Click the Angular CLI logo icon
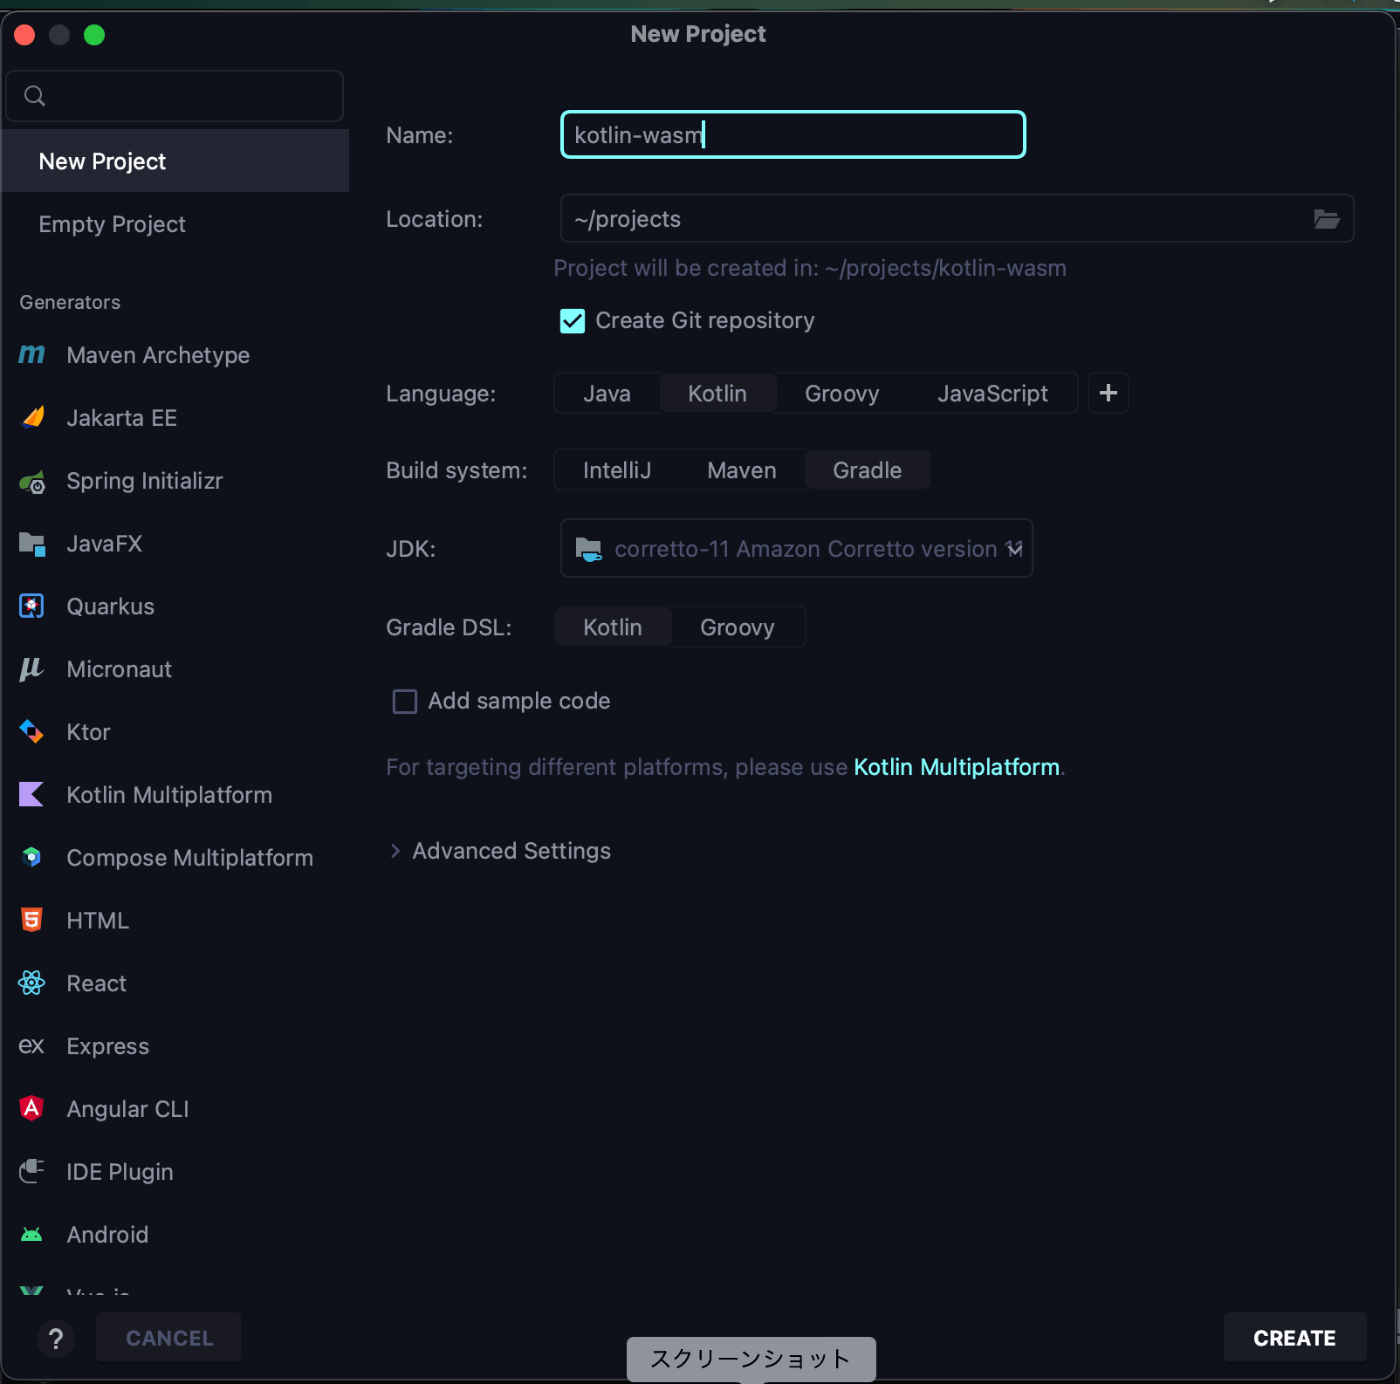This screenshot has width=1400, height=1384. pyautogui.click(x=32, y=1109)
